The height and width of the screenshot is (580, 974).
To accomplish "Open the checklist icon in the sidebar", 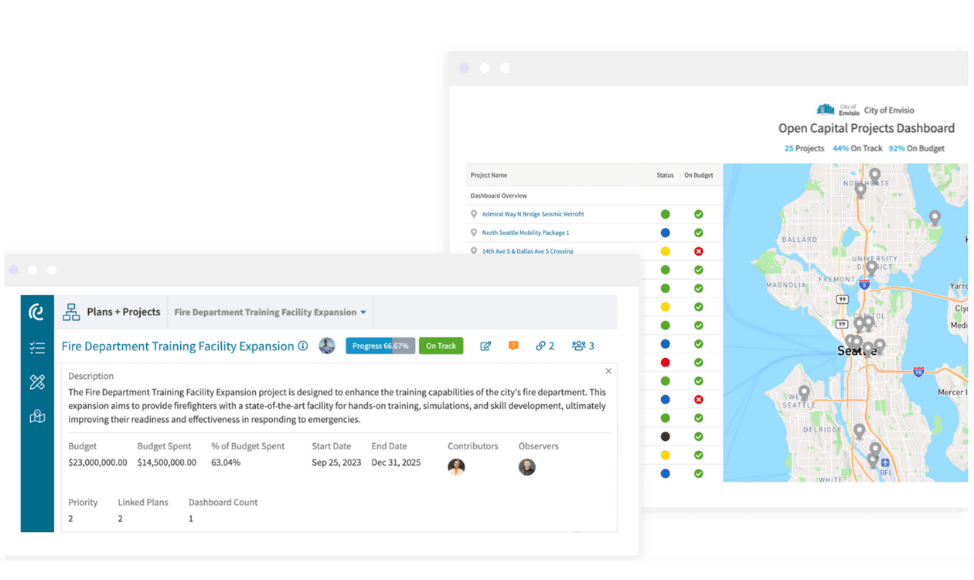I will coord(37,348).
